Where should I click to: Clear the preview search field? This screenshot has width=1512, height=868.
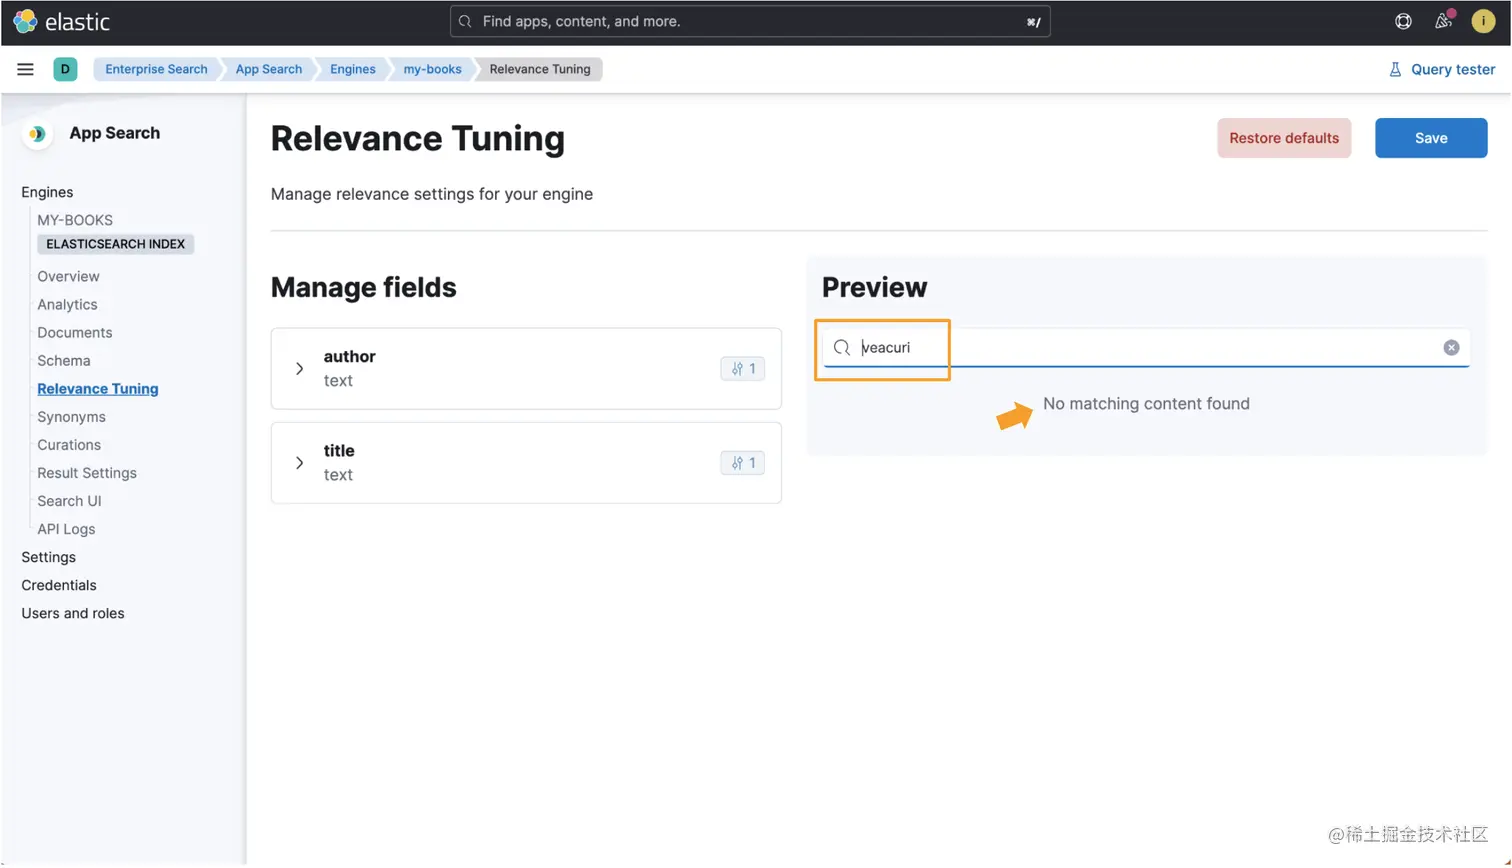pyautogui.click(x=1451, y=347)
